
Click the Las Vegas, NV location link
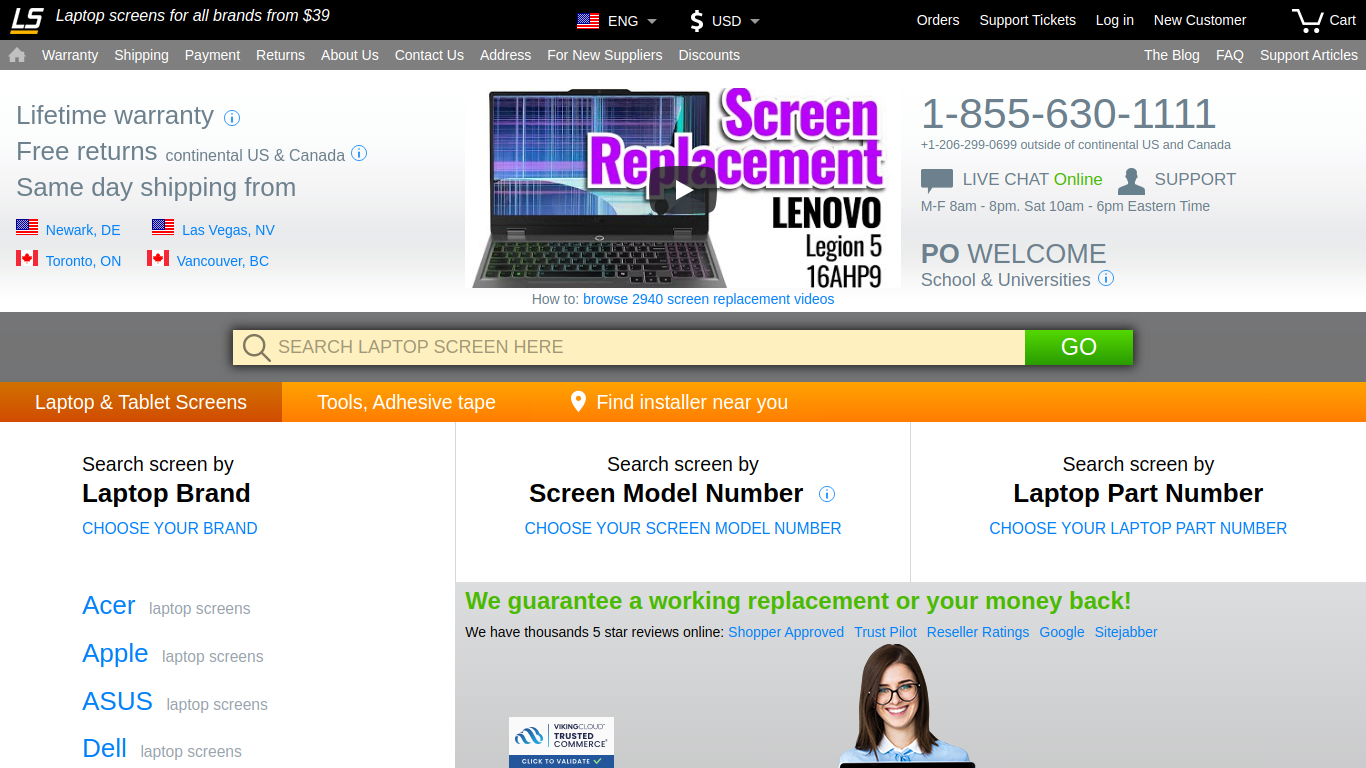coord(228,230)
